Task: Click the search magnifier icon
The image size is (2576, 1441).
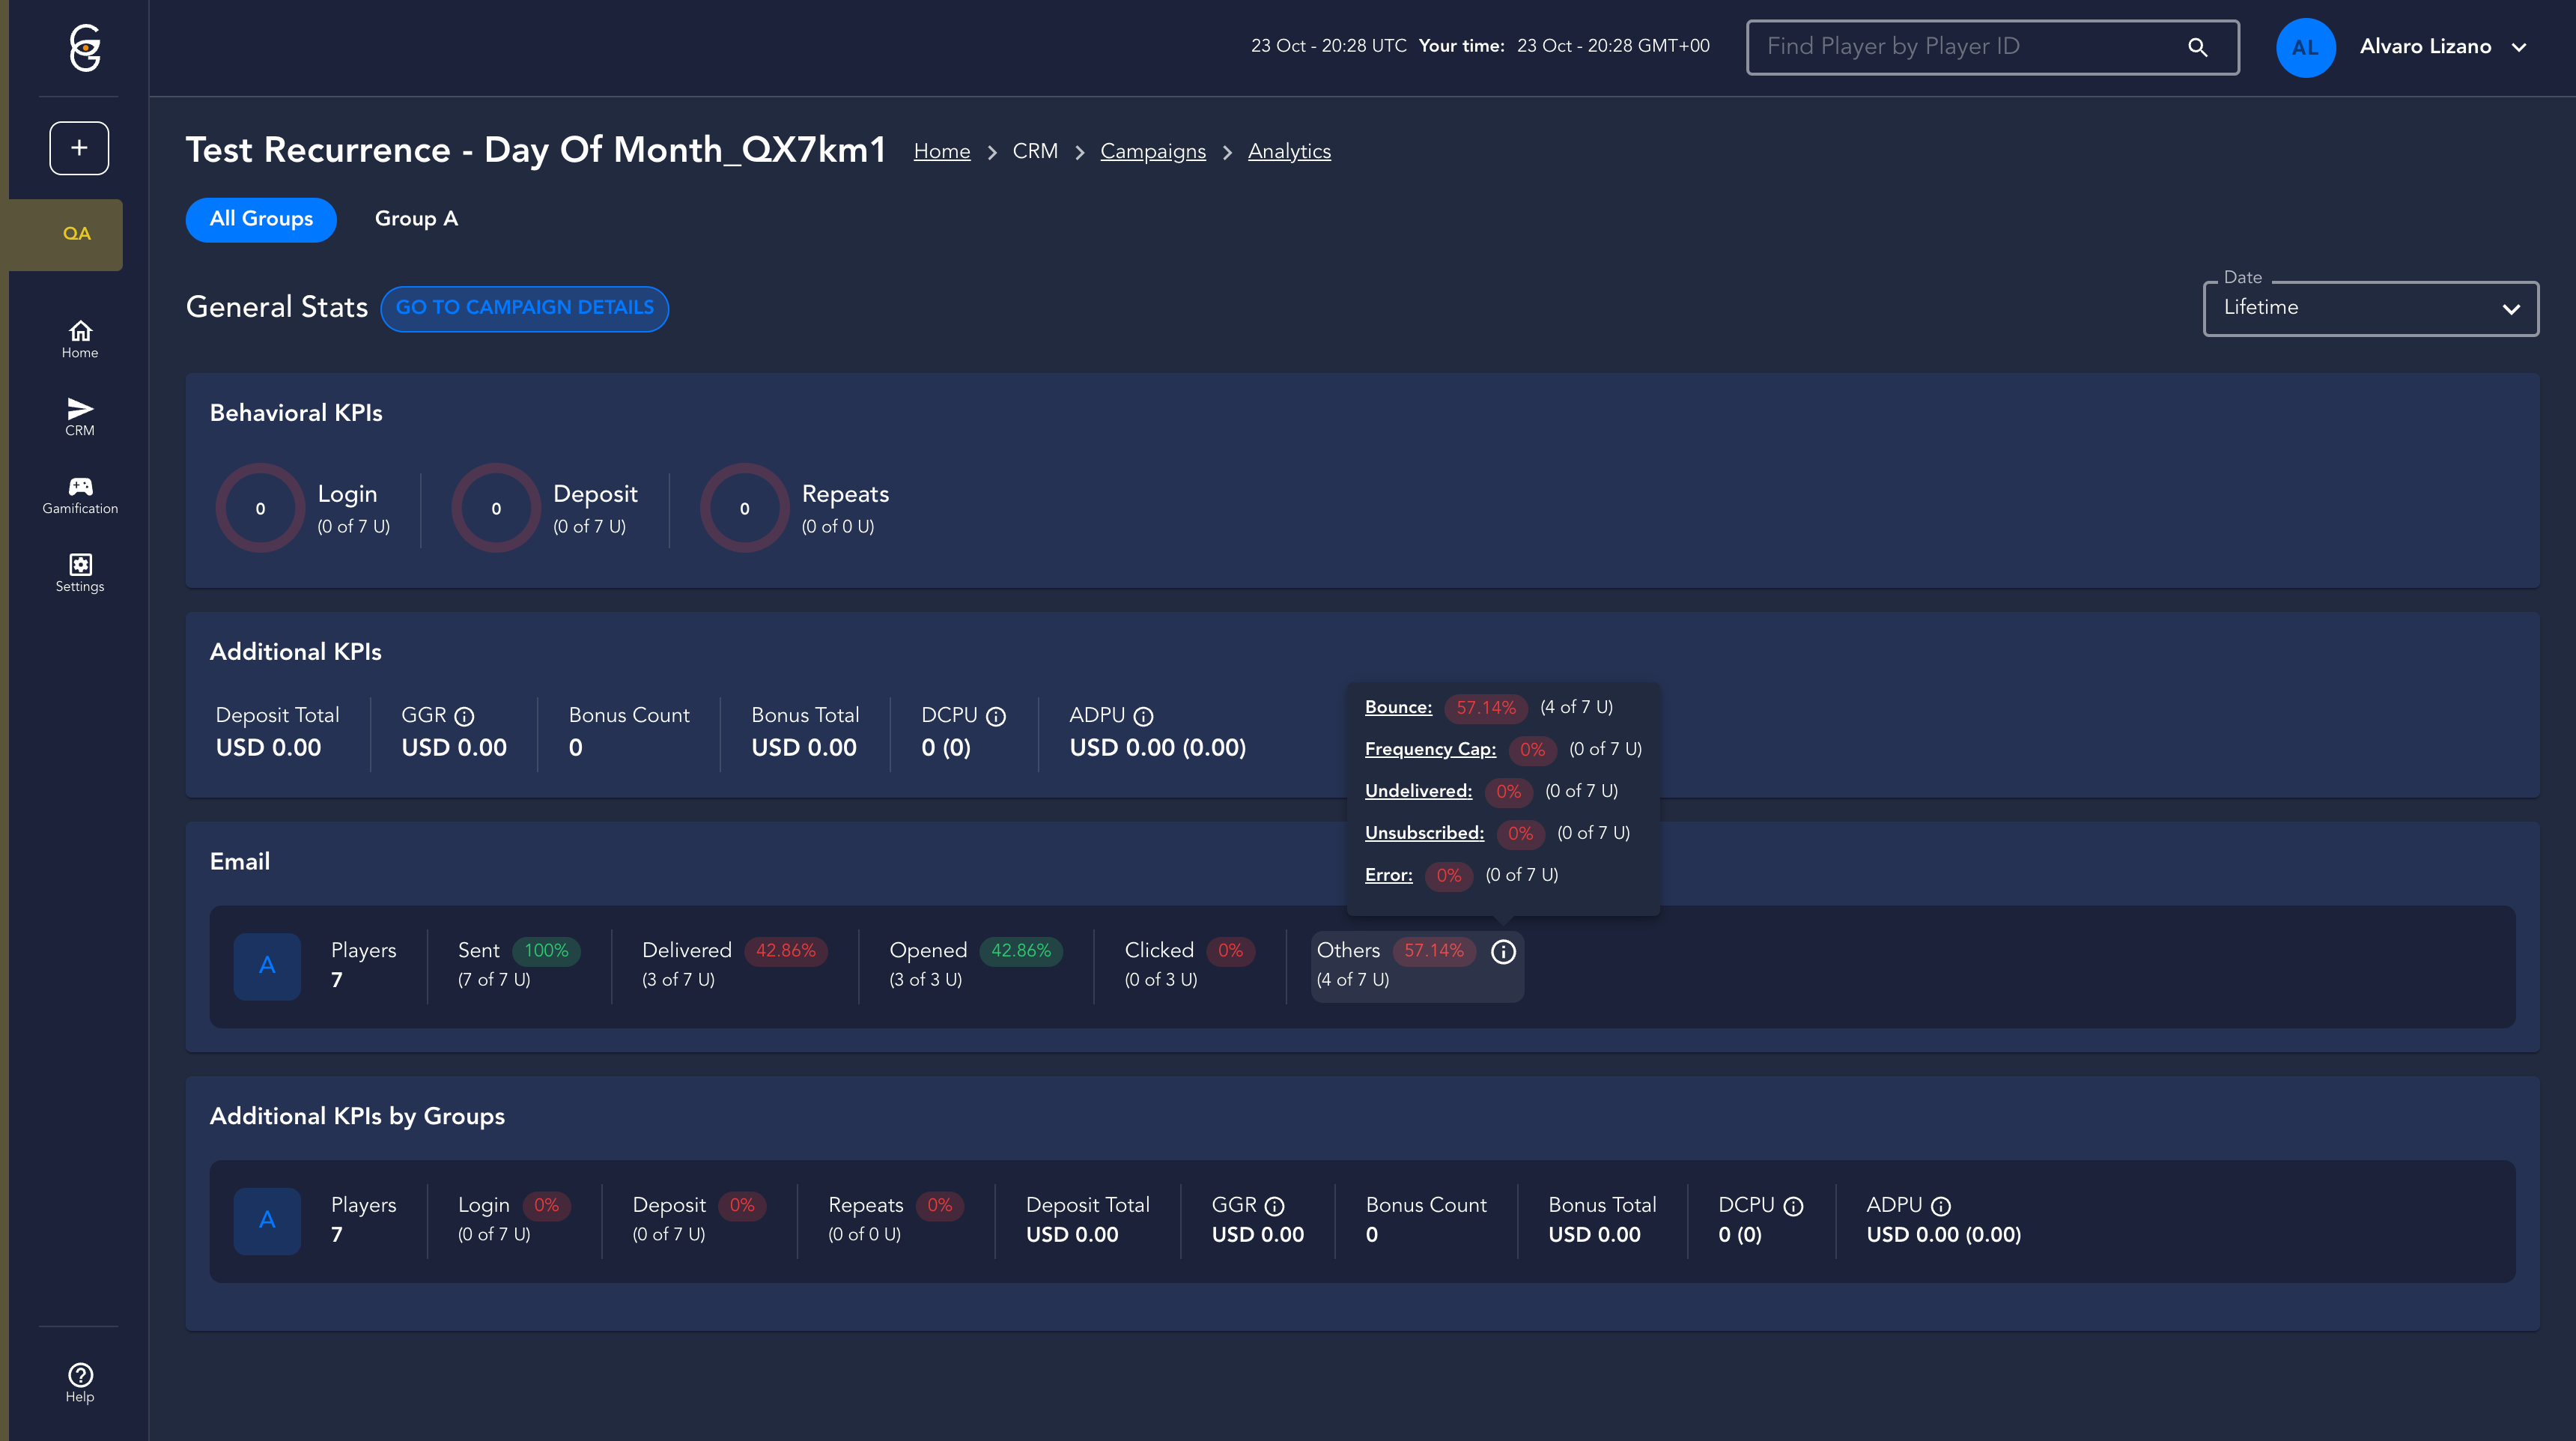Action: point(2197,47)
